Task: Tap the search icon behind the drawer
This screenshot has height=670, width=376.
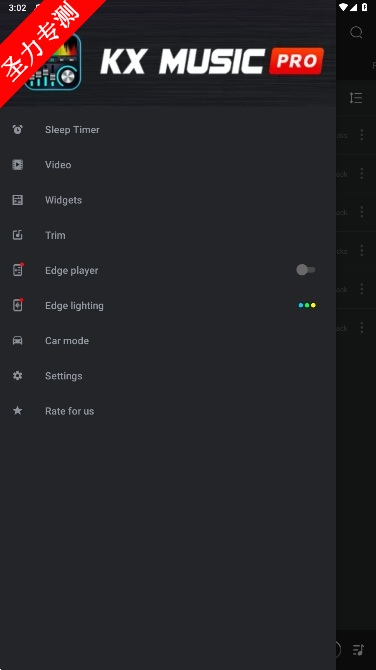Action: pos(356,32)
